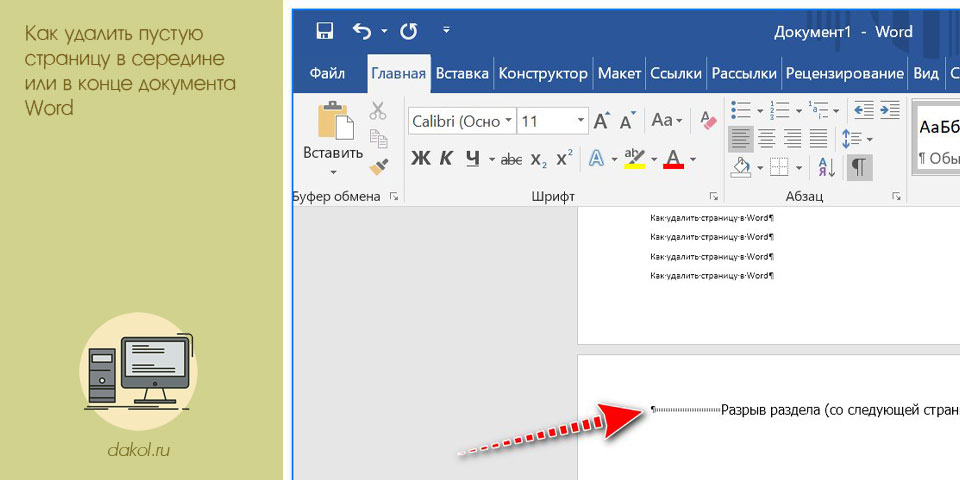The height and width of the screenshot is (480, 960).
Task: Open the Вид tab
Action: pos(926,73)
